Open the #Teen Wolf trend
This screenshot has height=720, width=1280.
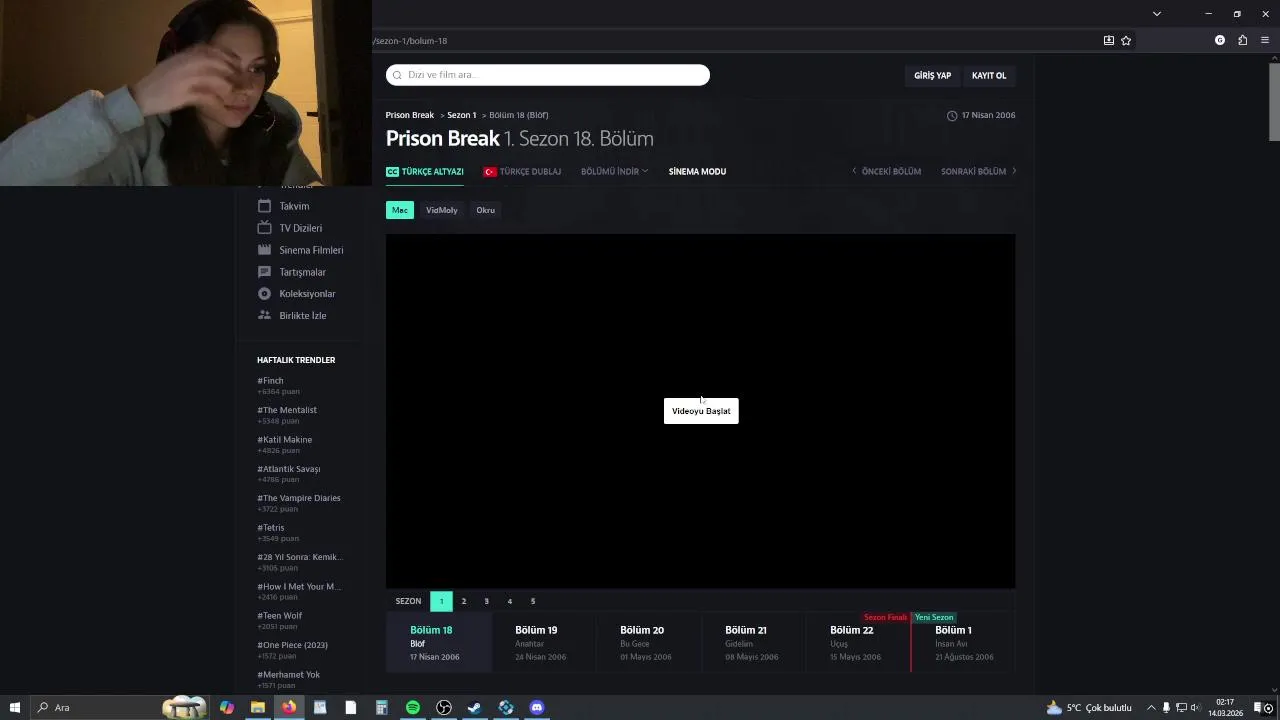[280, 616]
